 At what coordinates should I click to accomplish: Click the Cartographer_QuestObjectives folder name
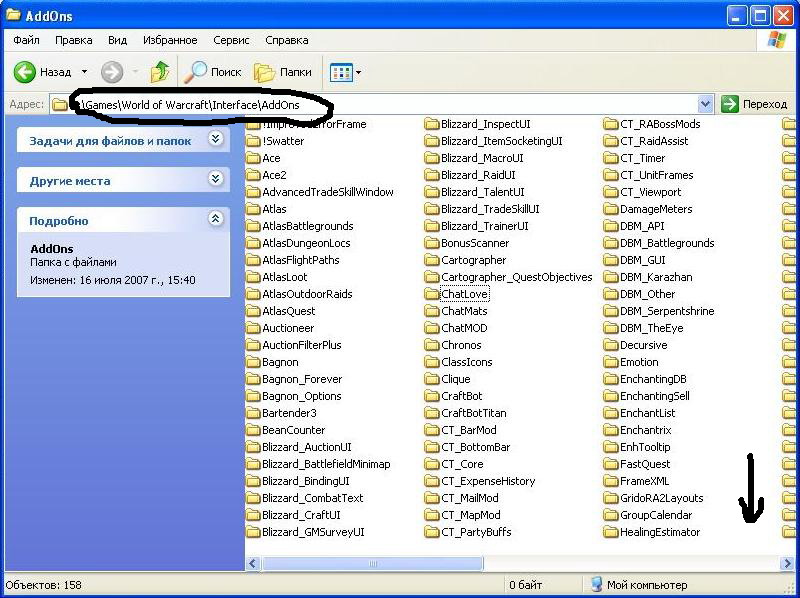tap(517, 277)
